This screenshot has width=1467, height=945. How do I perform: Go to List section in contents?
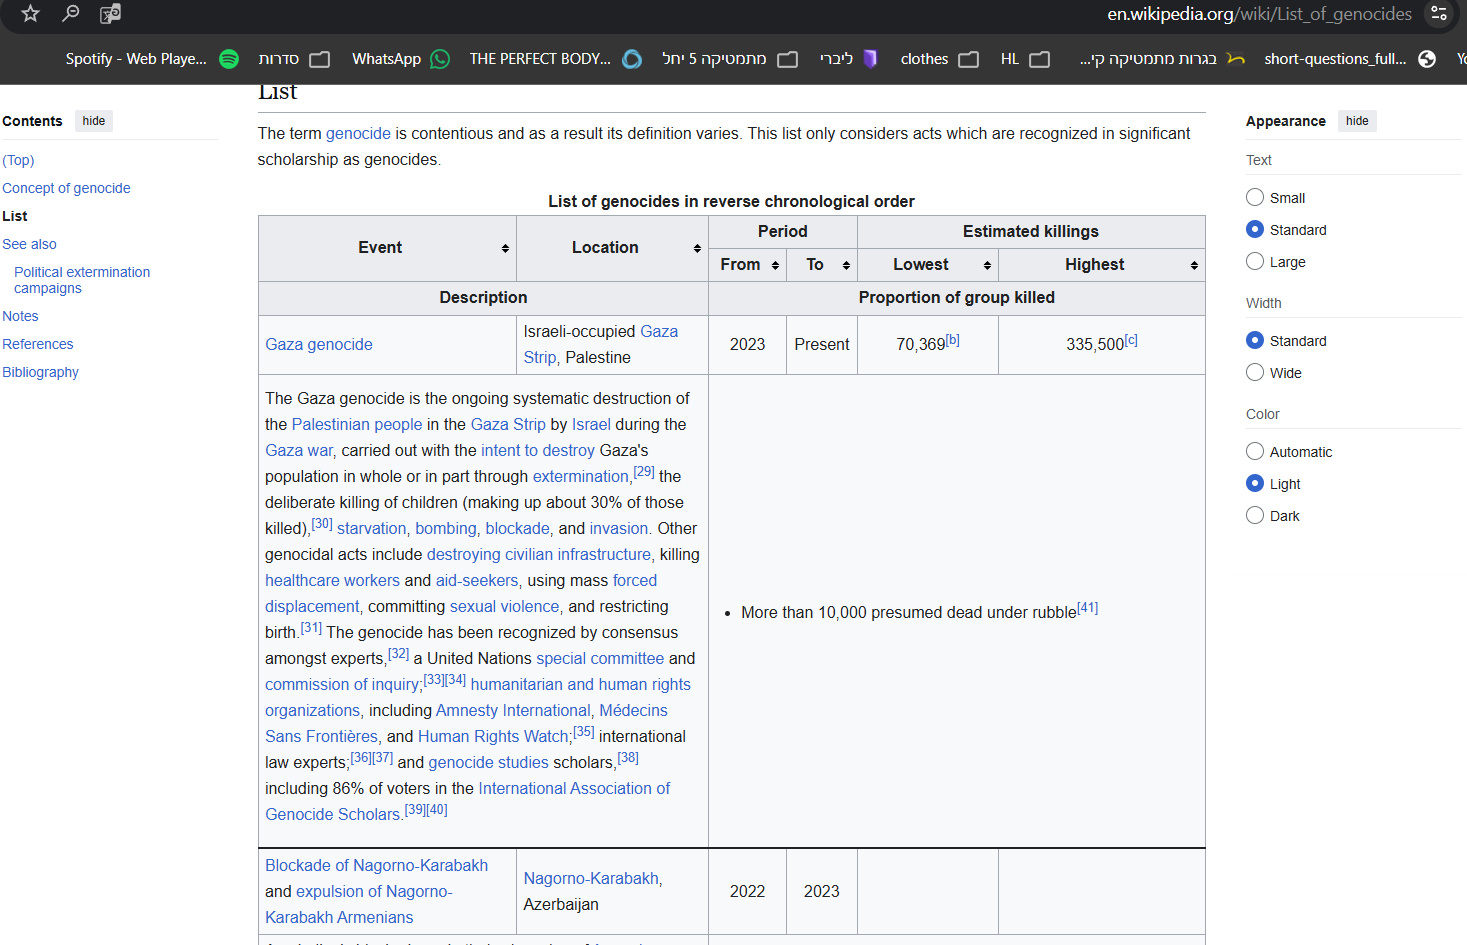pyautogui.click(x=15, y=216)
